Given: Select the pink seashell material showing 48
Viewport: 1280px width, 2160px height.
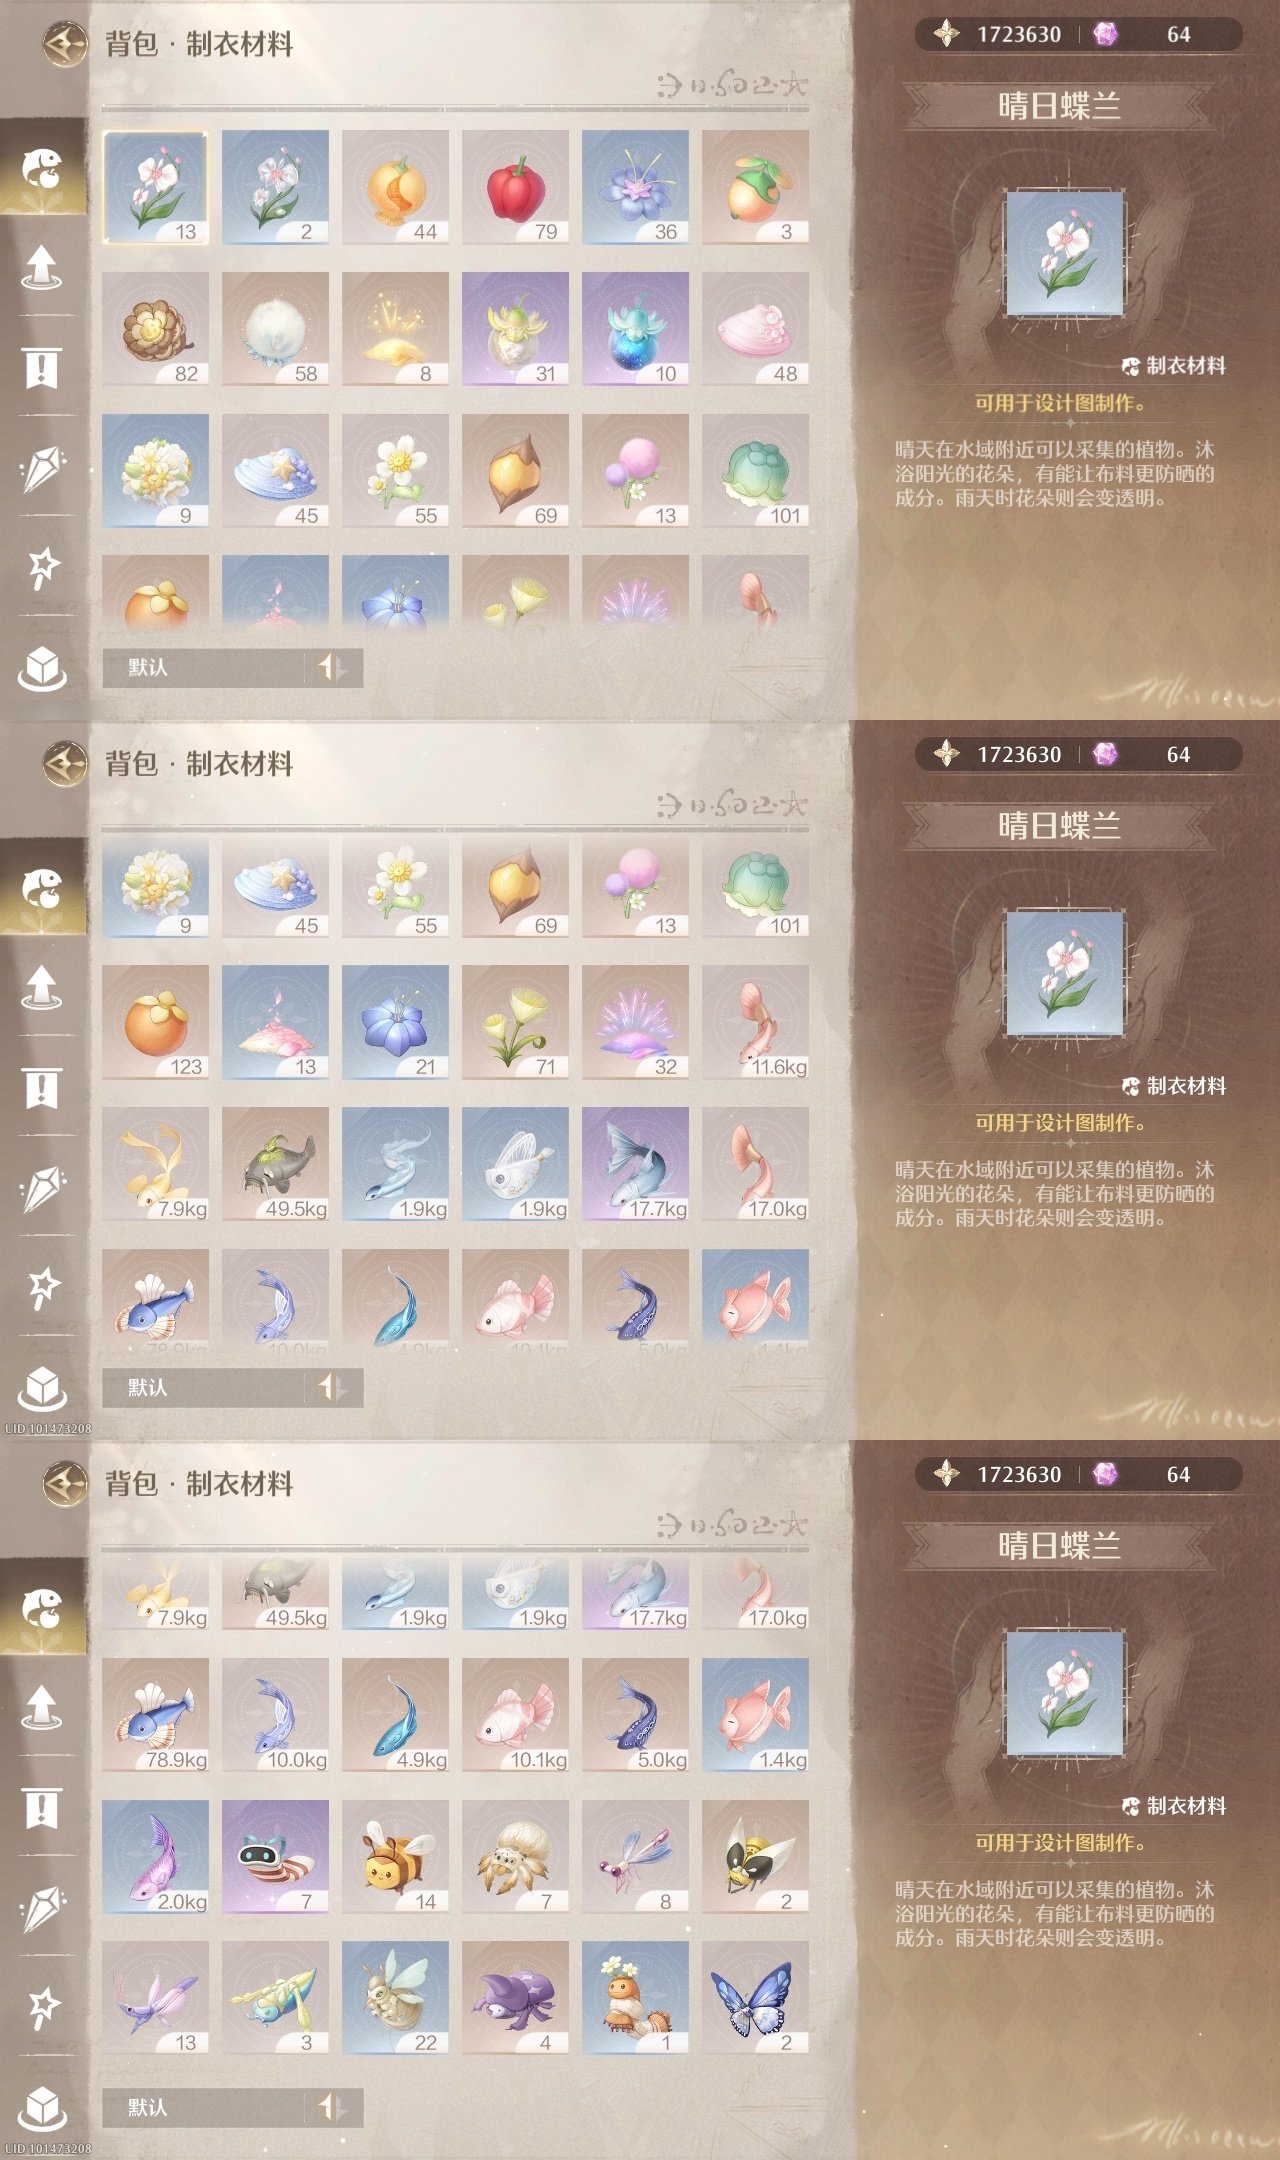Looking at the screenshot, I should (x=755, y=329).
